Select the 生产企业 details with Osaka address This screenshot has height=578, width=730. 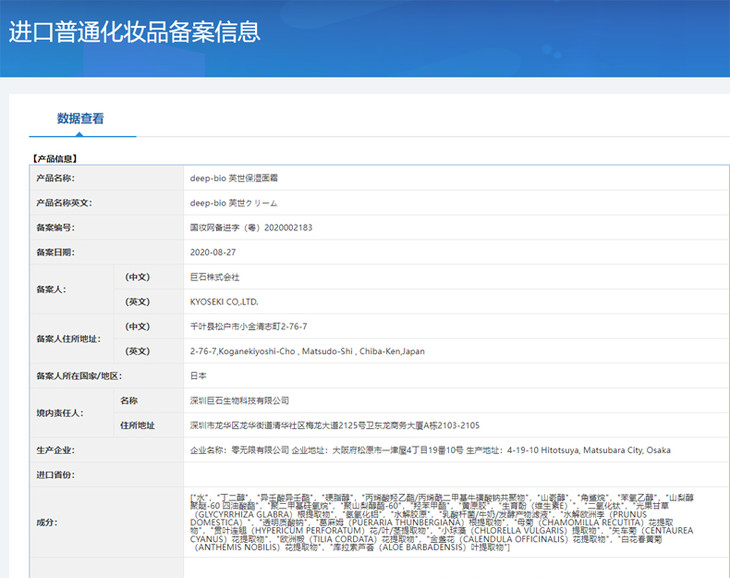(430, 450)
